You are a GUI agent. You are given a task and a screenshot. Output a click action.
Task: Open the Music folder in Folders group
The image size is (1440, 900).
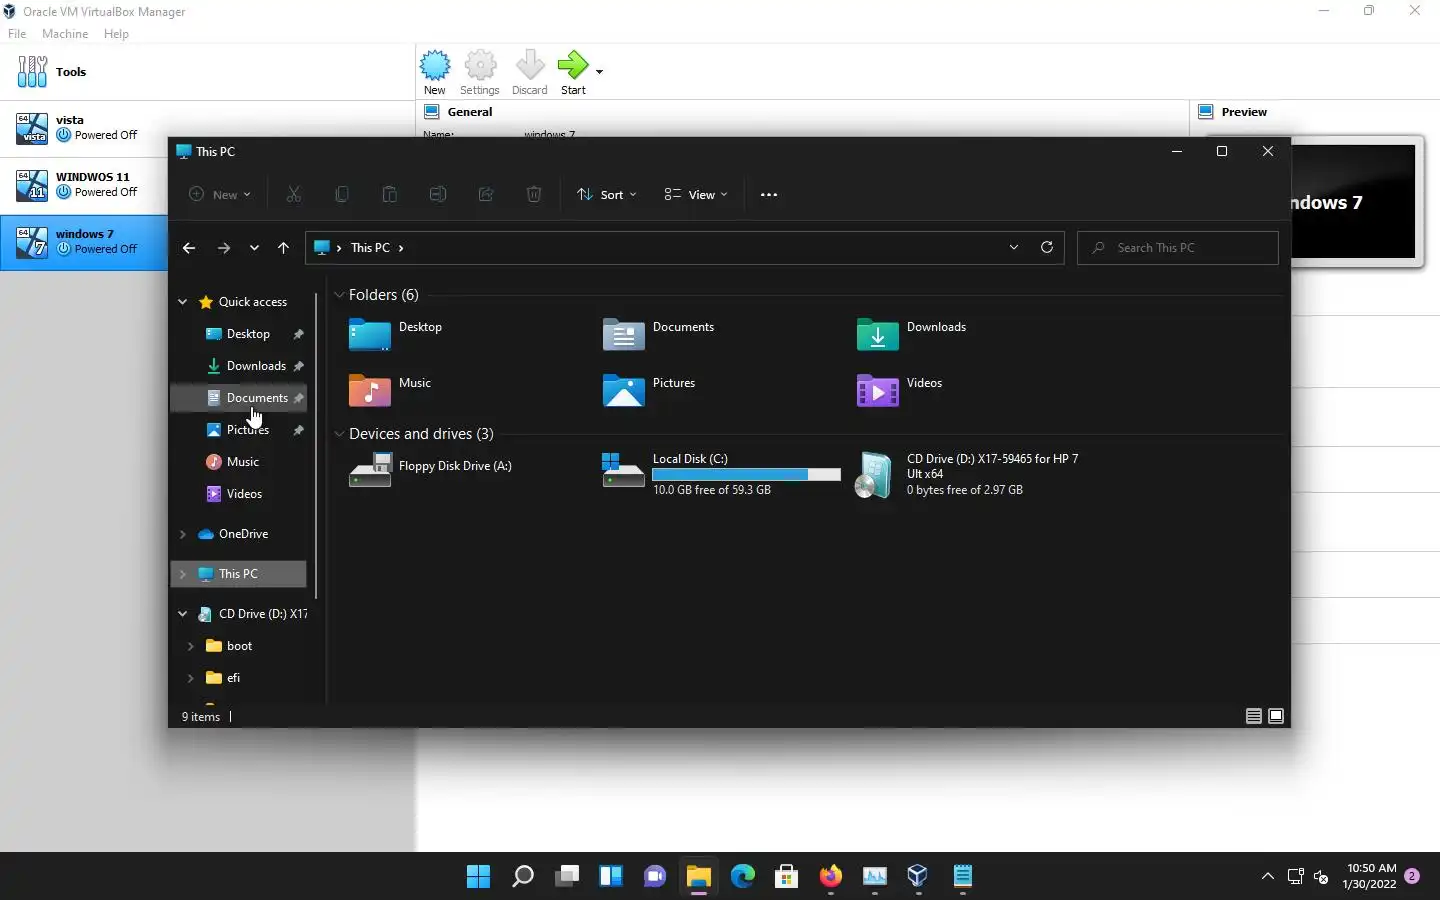click(x=390, y=390)
